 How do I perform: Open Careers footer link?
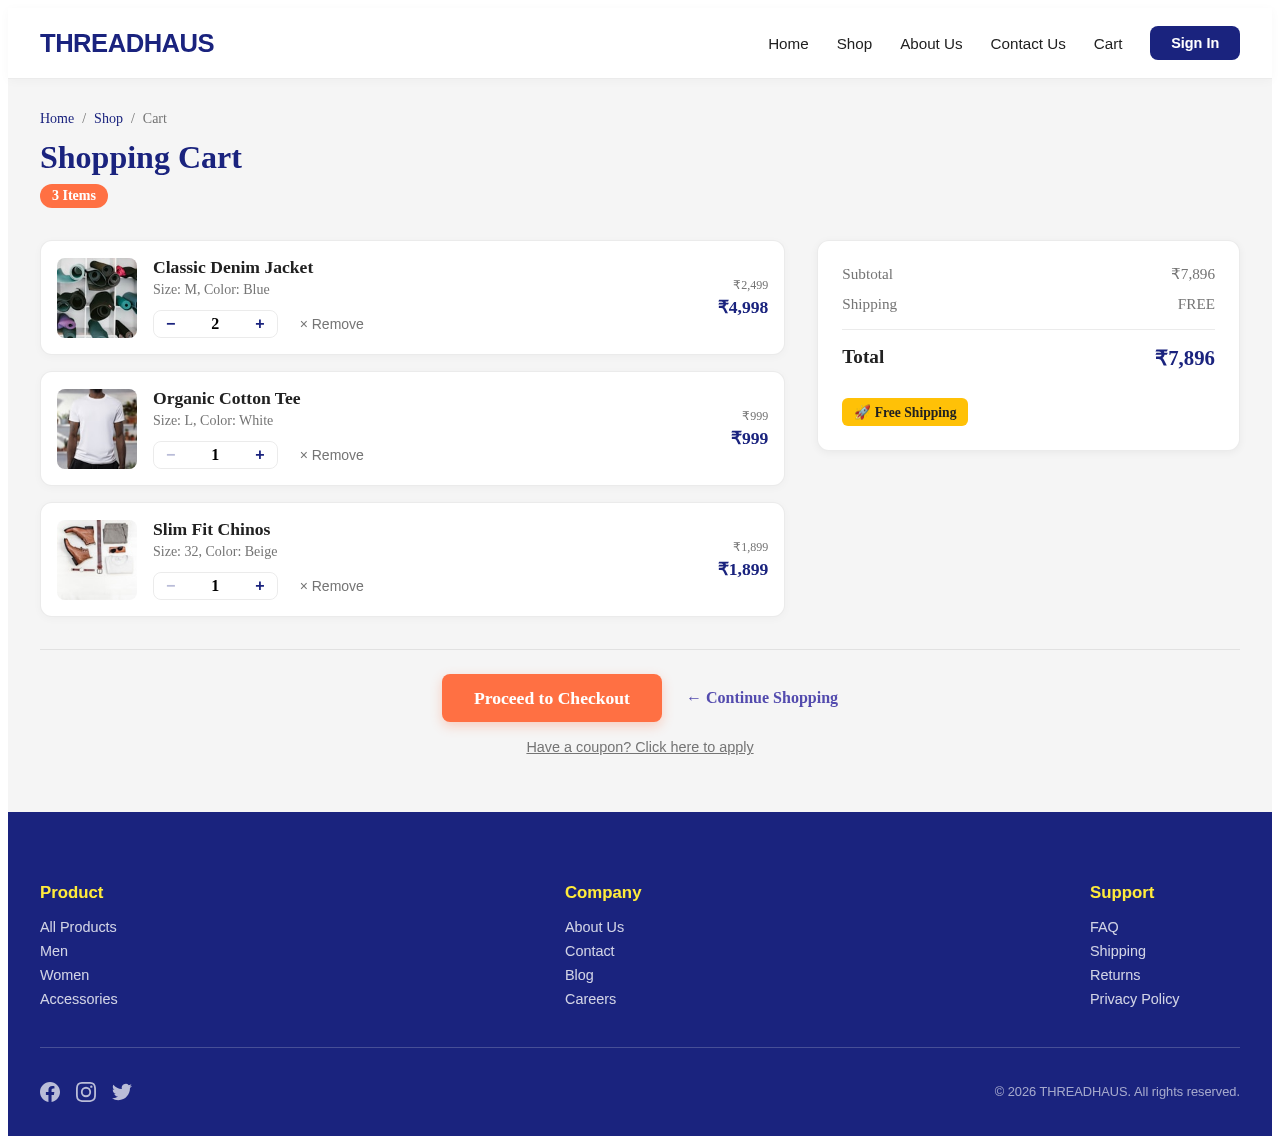[590, 999]
